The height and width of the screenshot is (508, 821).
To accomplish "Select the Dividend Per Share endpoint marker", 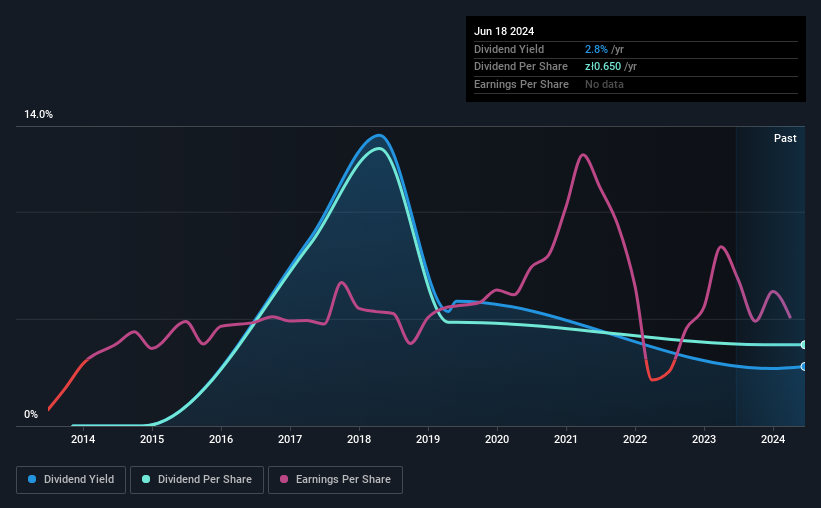I will (803, 345).
